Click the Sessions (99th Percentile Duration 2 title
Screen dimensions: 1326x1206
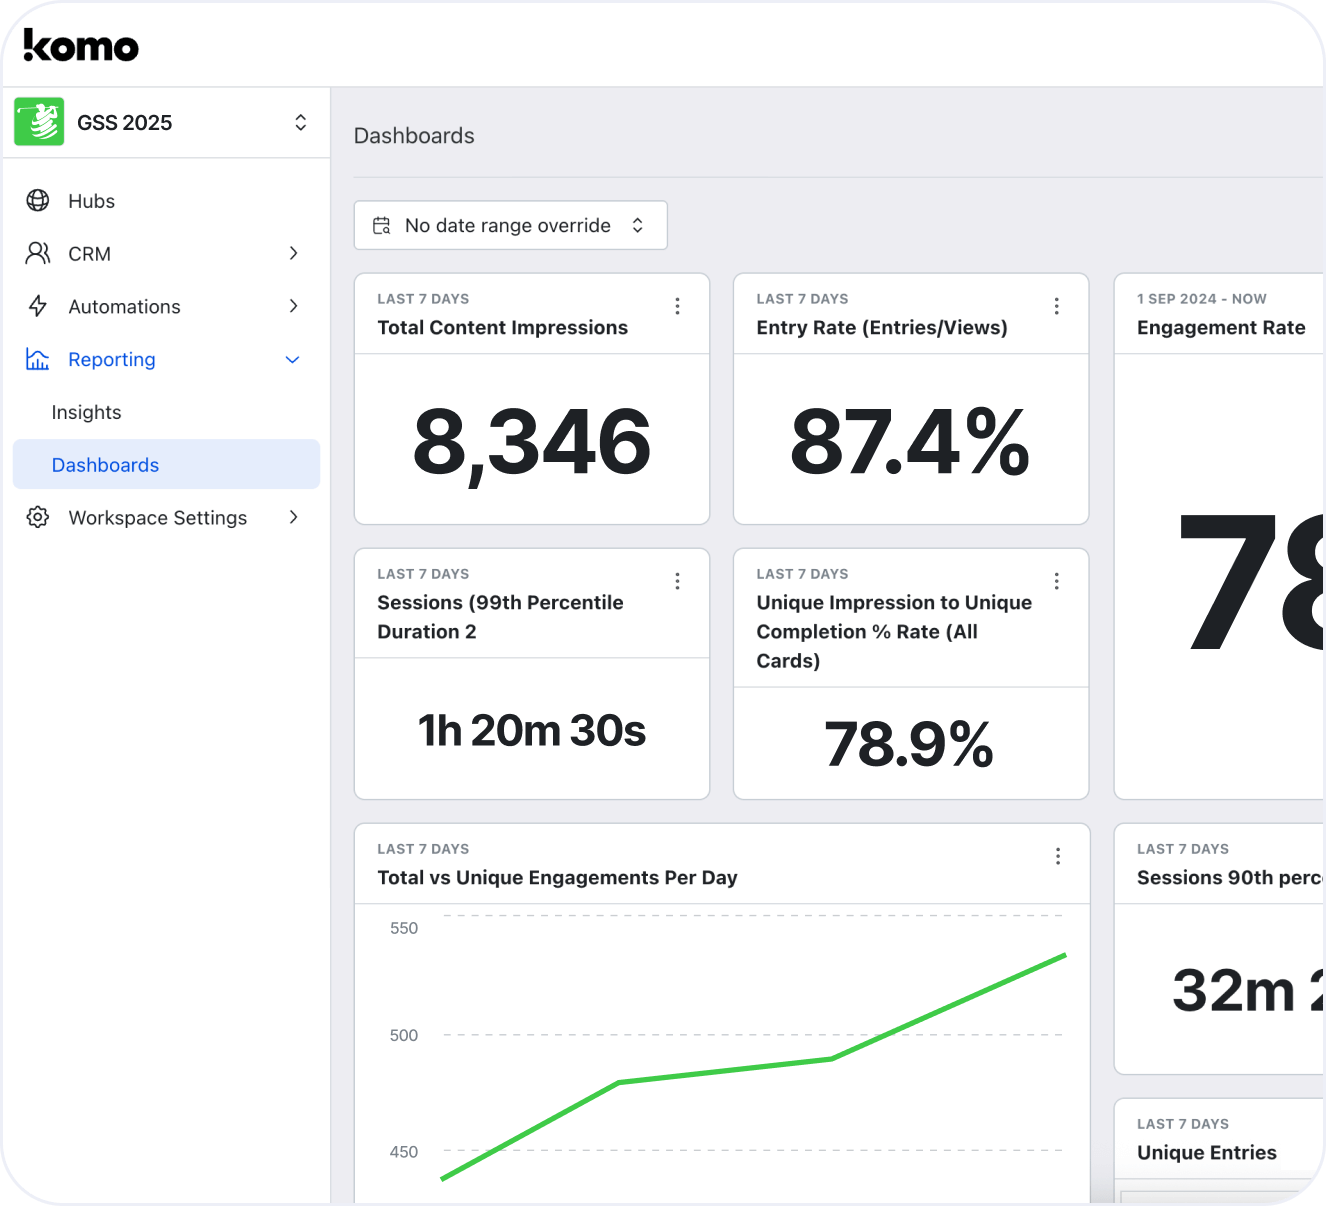coord(500,617)
